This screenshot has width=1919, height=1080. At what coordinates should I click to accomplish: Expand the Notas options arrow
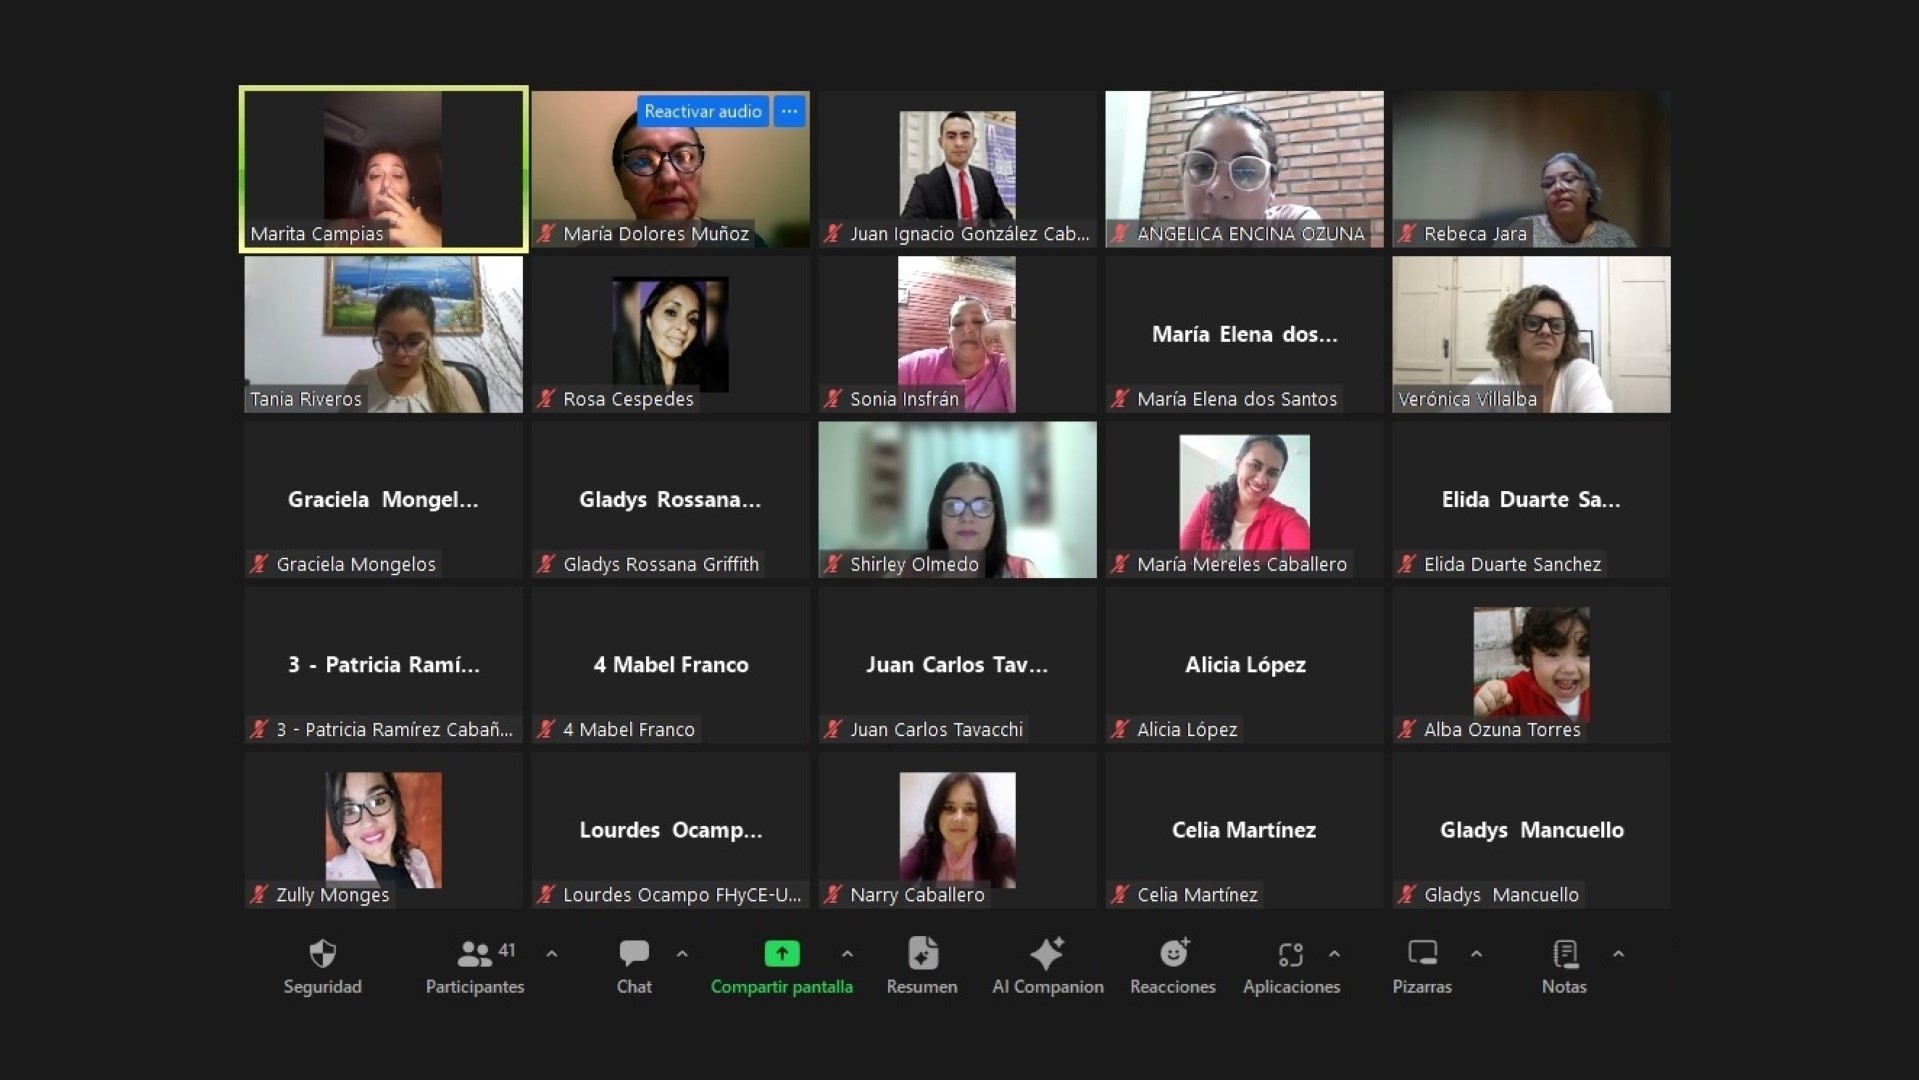[x=1618, y=954]
